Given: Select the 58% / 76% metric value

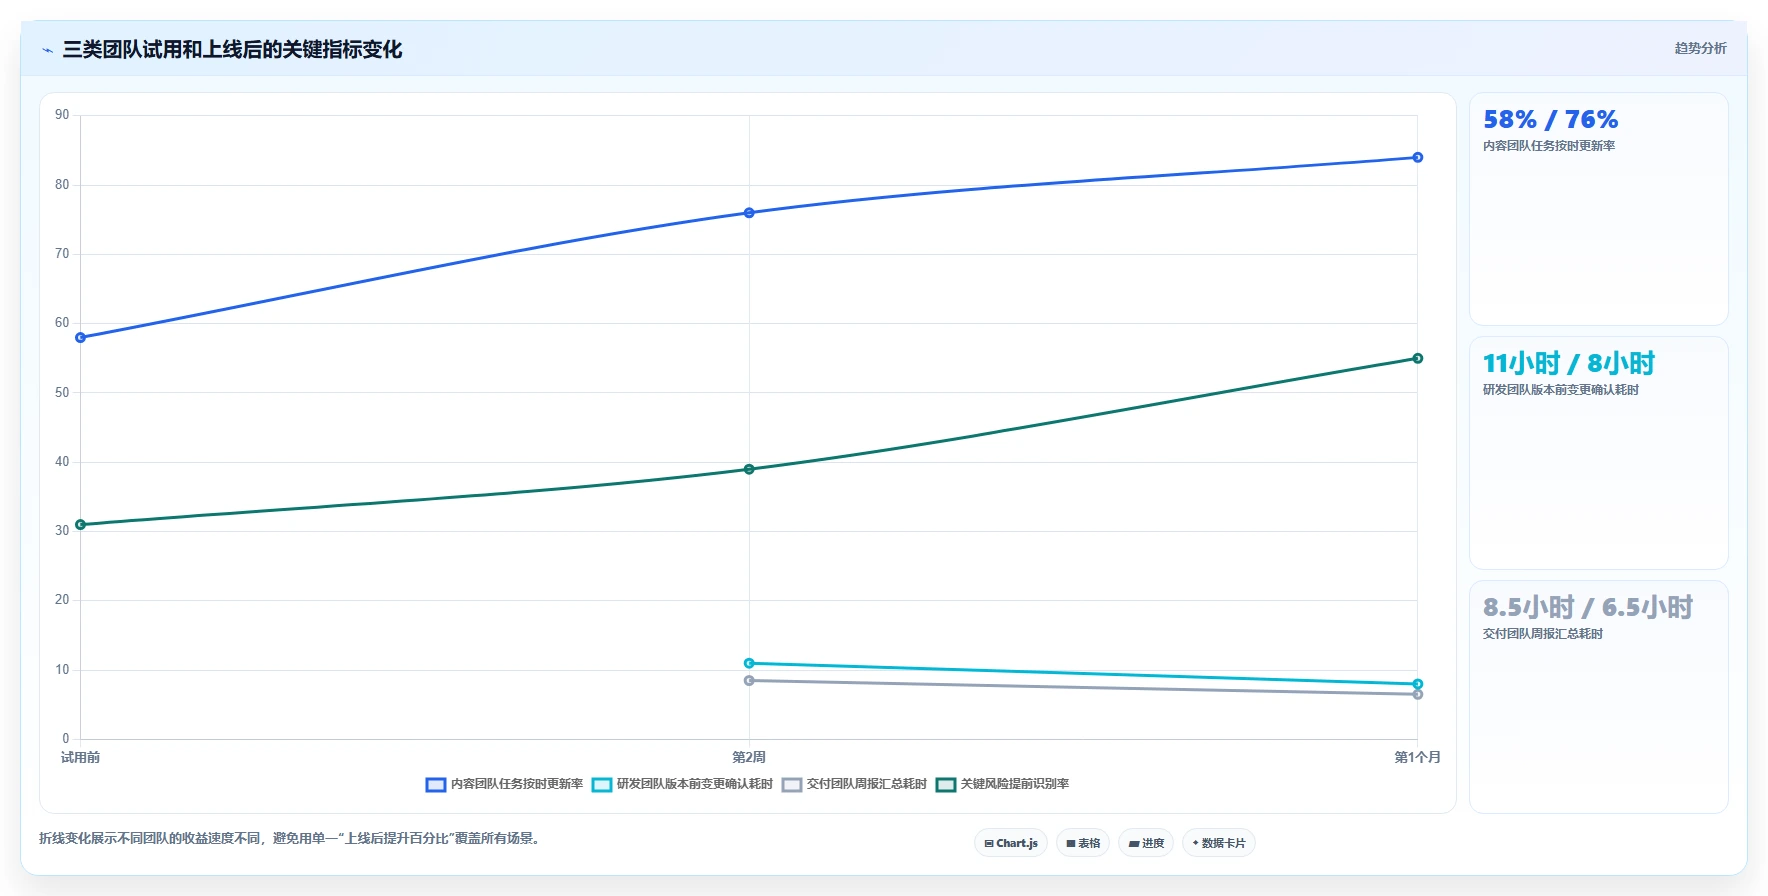Looking at the screenshot, I should (1551, 120).
